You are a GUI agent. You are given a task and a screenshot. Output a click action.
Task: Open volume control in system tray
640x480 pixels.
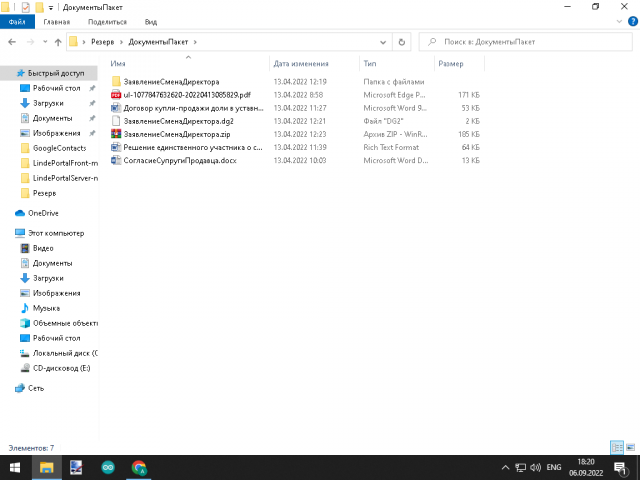click(536, 468)
